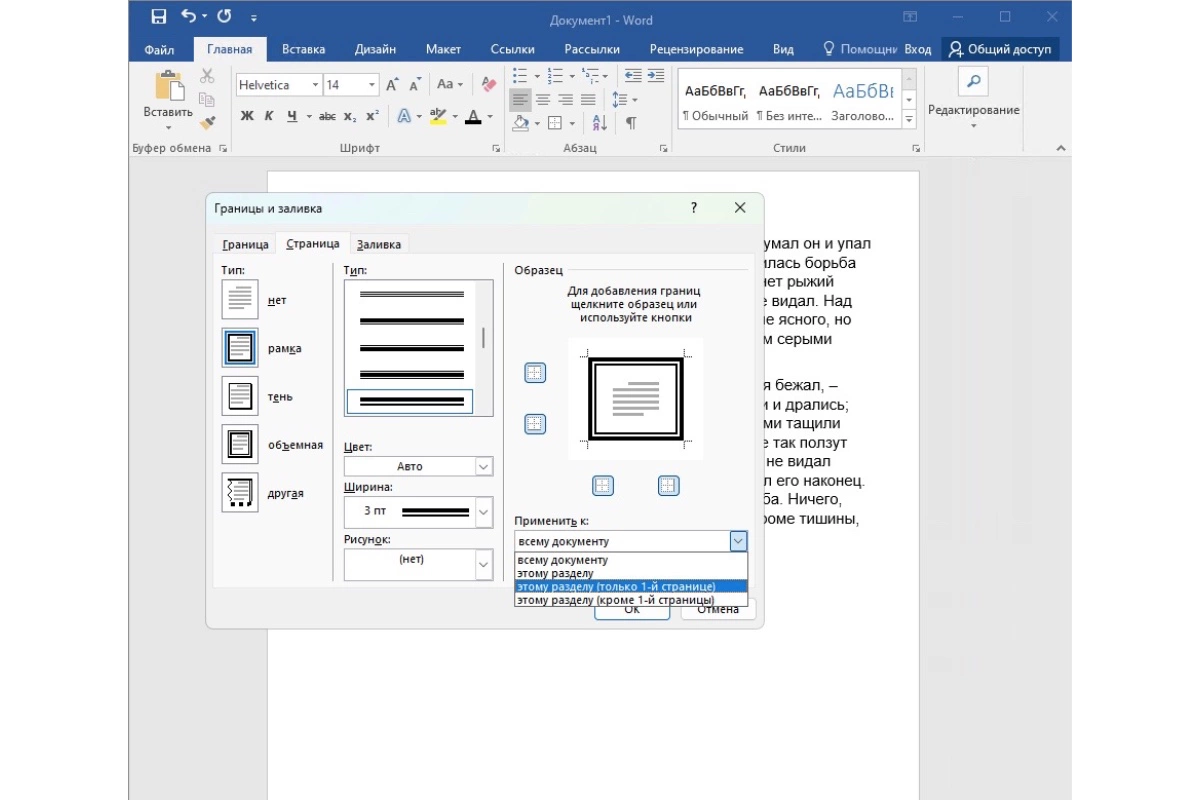Open the Вставка ribbon tab
Image resolution: width=1200 pixels, height=800 pixels.
[x=304, y=49]
